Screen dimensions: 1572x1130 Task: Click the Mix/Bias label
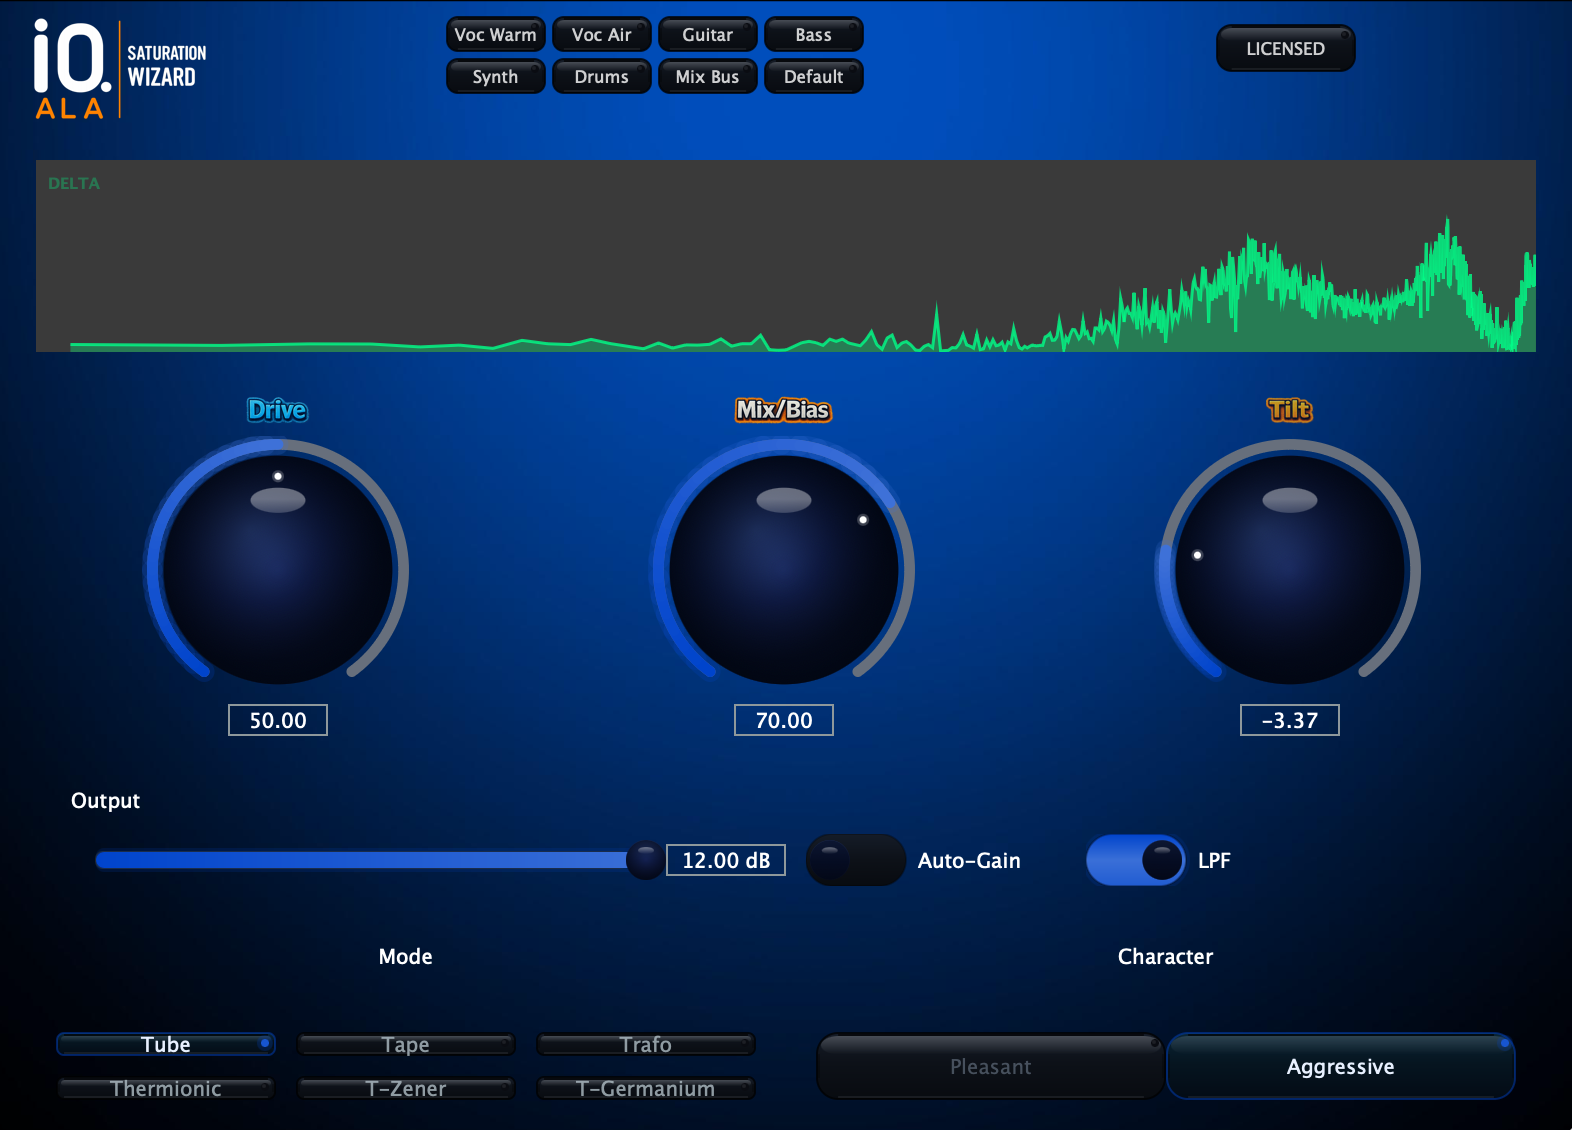(x=784, y=410)
